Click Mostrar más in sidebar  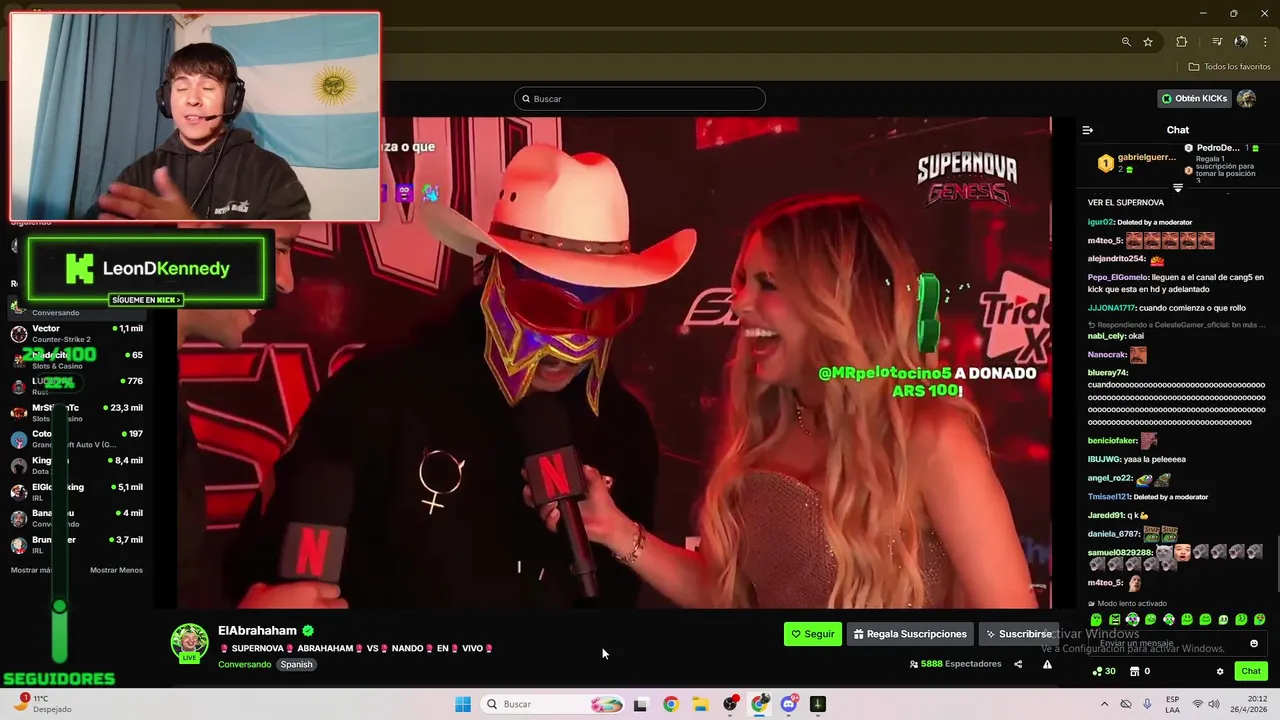[x=31, y=570]
